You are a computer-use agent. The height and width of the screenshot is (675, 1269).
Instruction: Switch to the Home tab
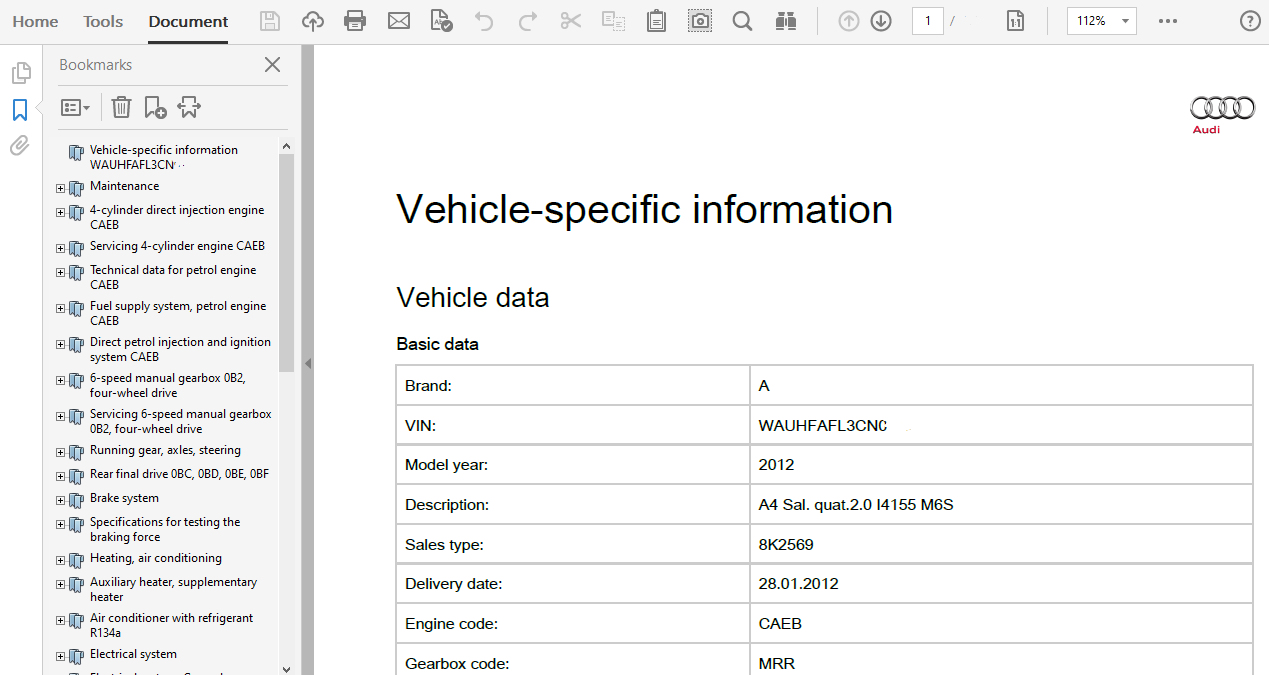[x=35, y=21]
